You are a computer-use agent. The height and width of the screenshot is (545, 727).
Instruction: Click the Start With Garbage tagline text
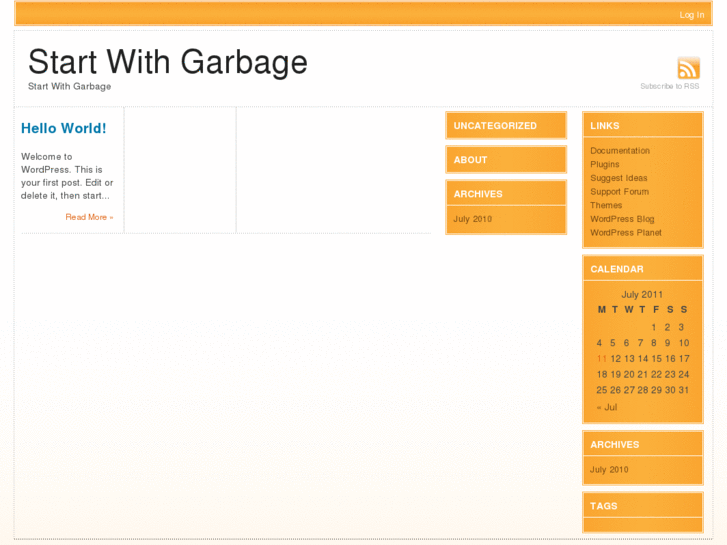coord(70,86)
